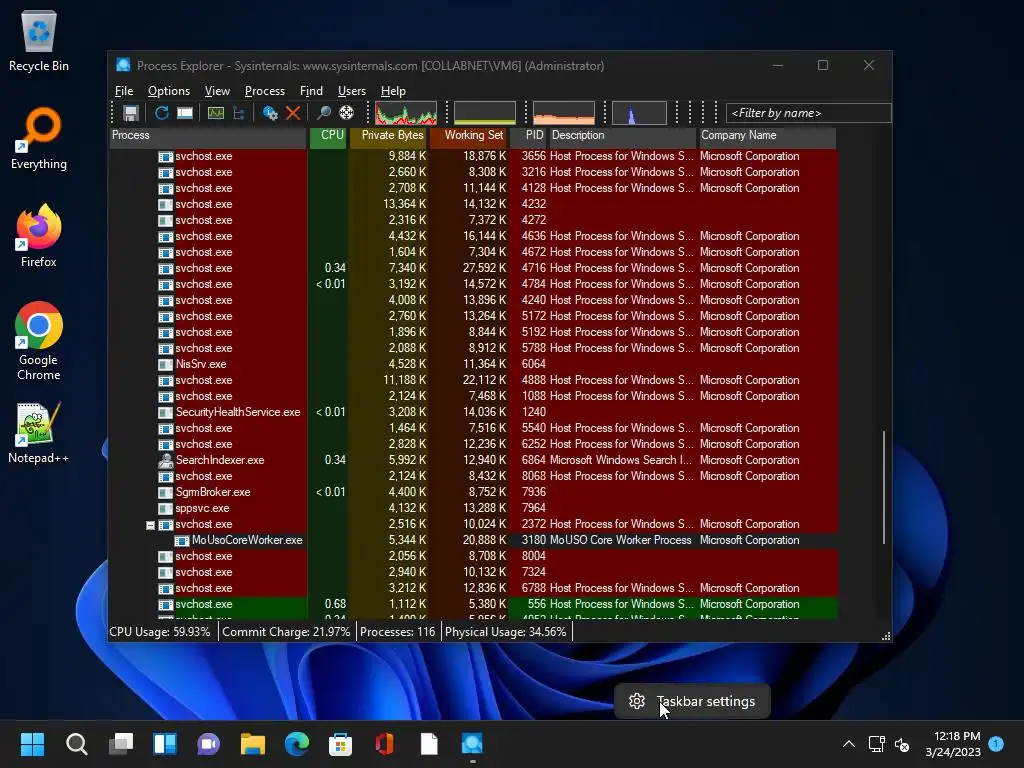
Task: Open the Google Chrome desktop shortcut
Action: click(39, 341)
